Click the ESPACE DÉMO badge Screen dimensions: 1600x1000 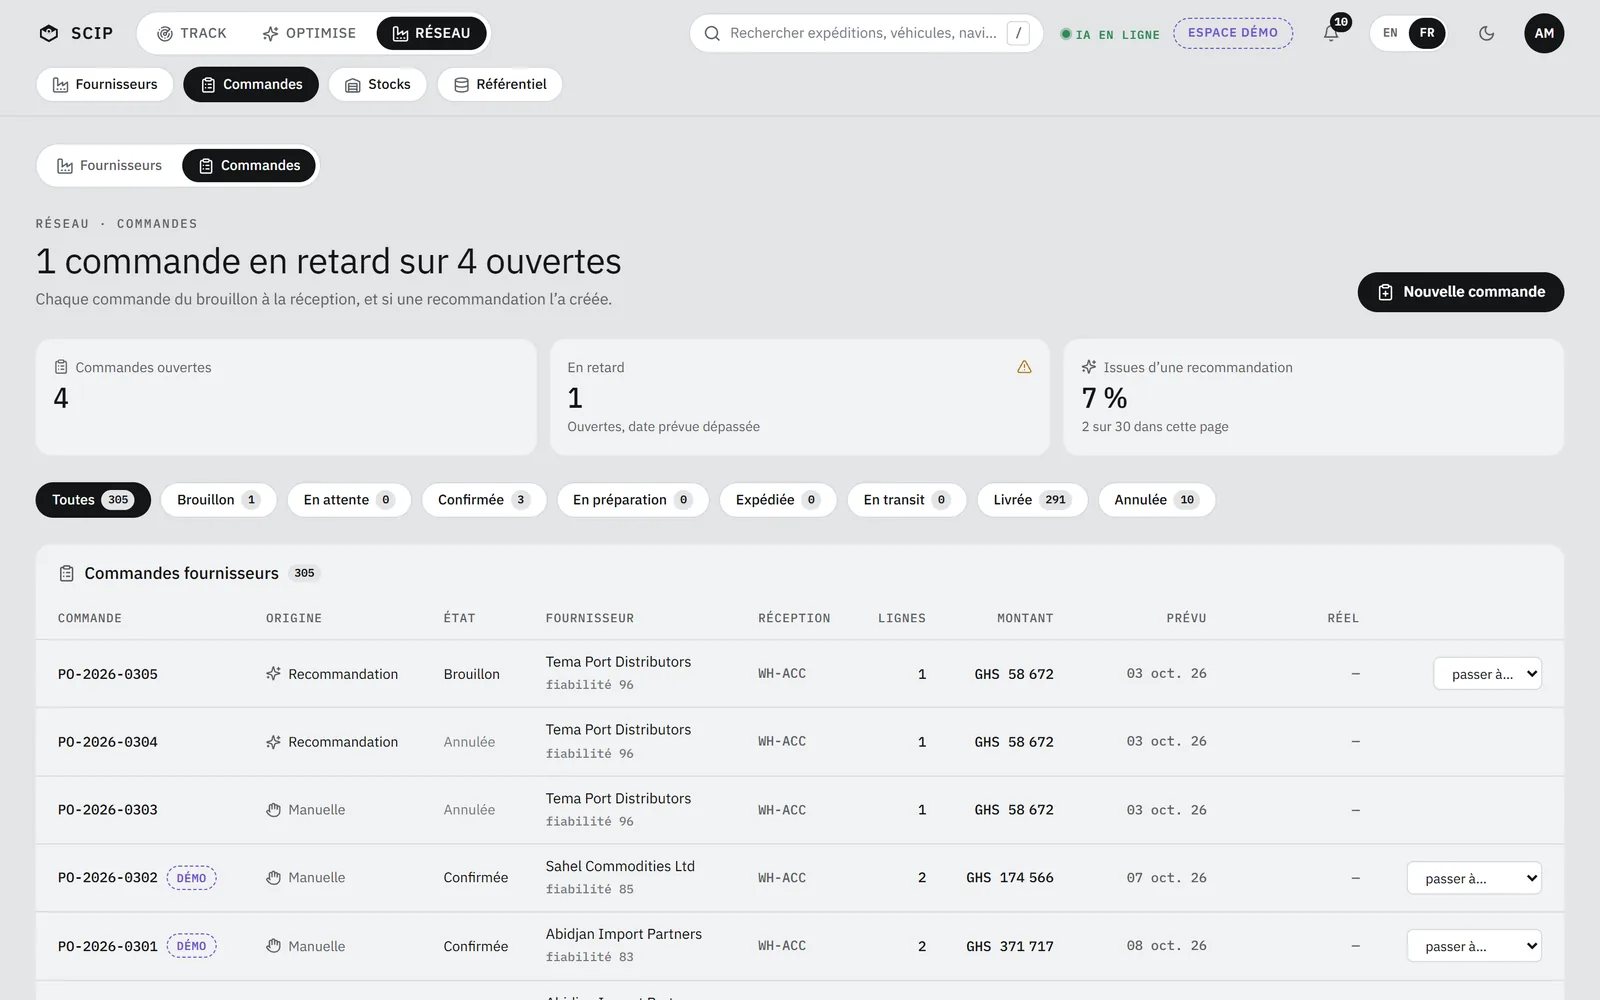point(1233,33)
